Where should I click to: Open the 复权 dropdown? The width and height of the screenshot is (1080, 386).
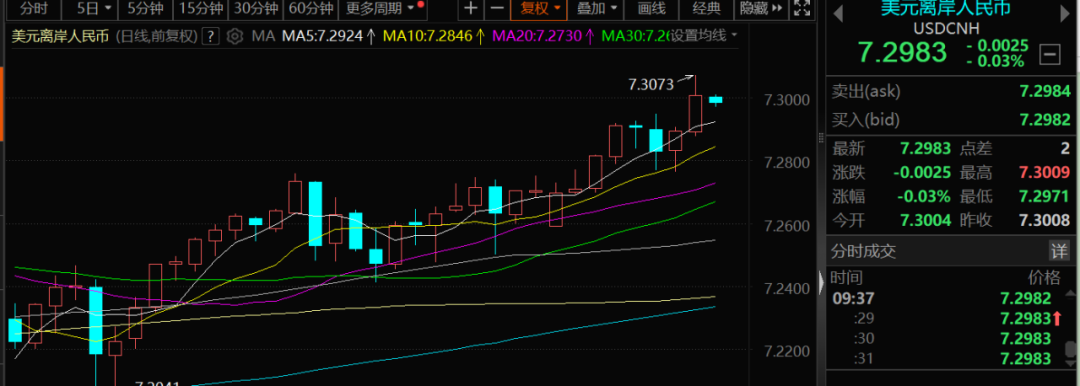(539, 9)
